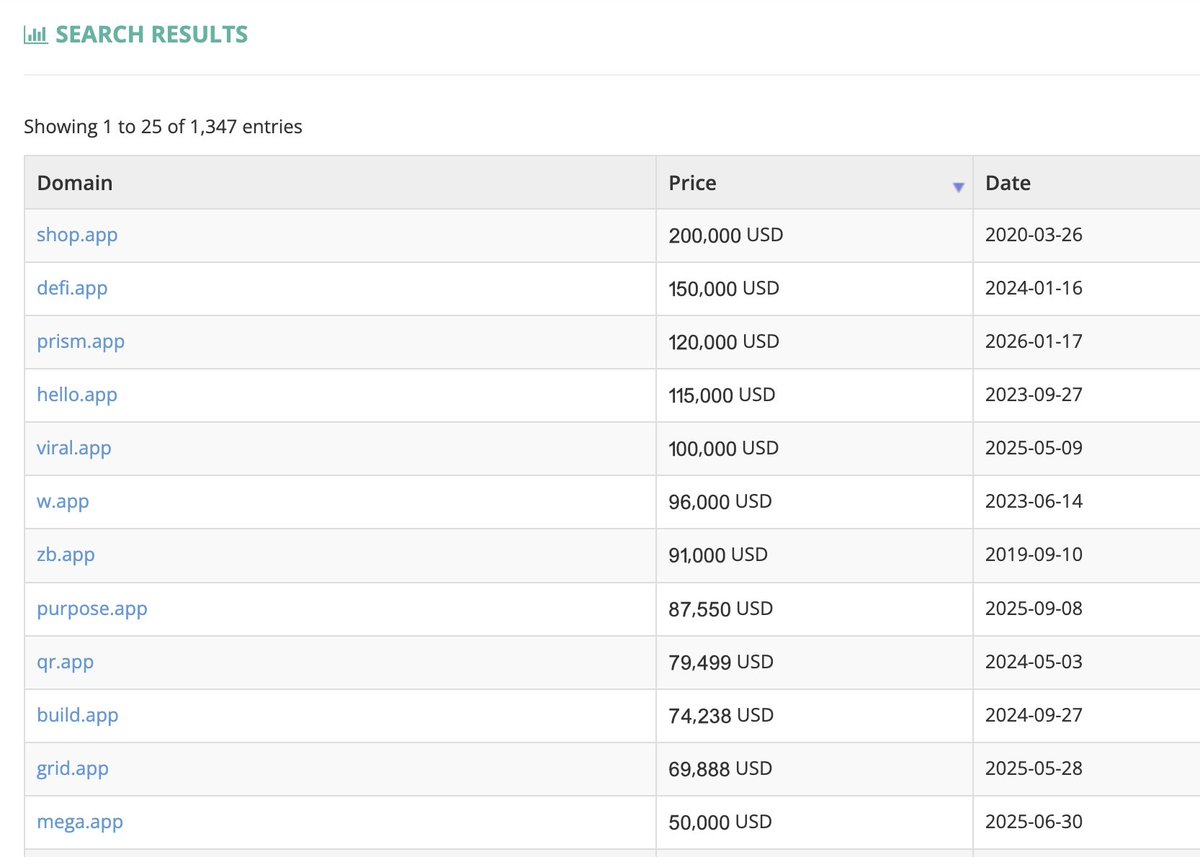
Task: Open the viral.app domain link
Action: click(x=74, y=448)
